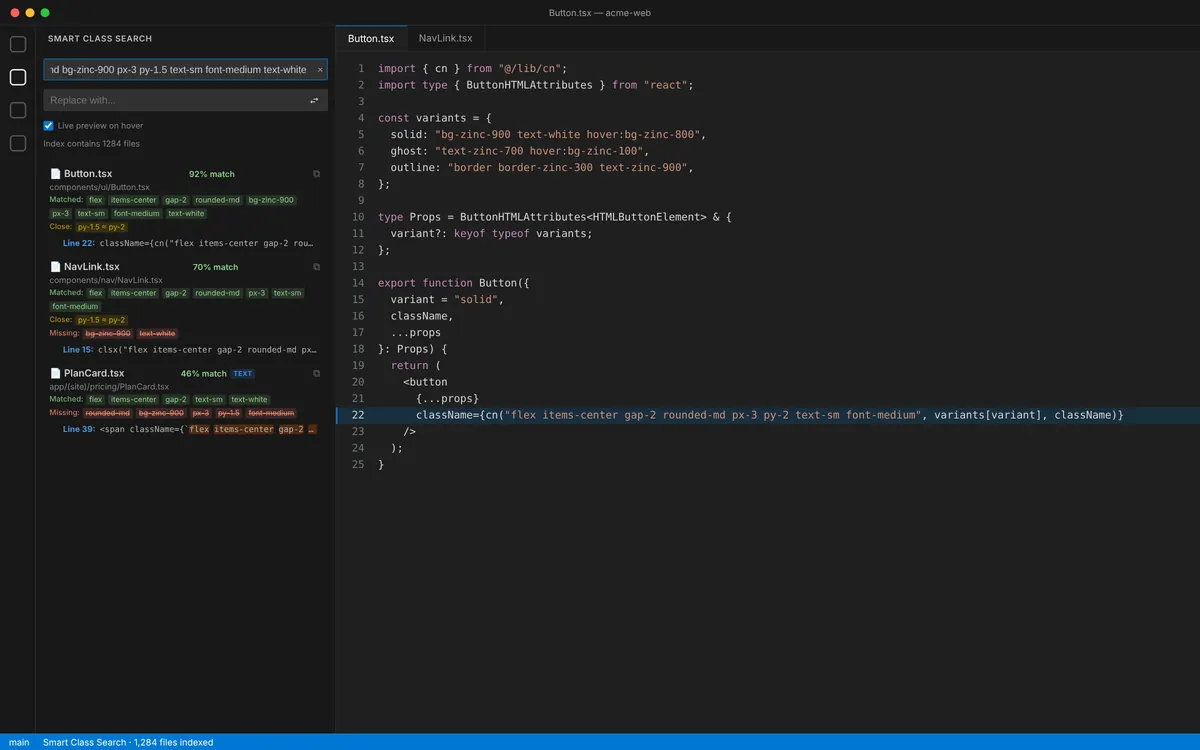Clear the class search query with the × icon

(x=320, y=70)
